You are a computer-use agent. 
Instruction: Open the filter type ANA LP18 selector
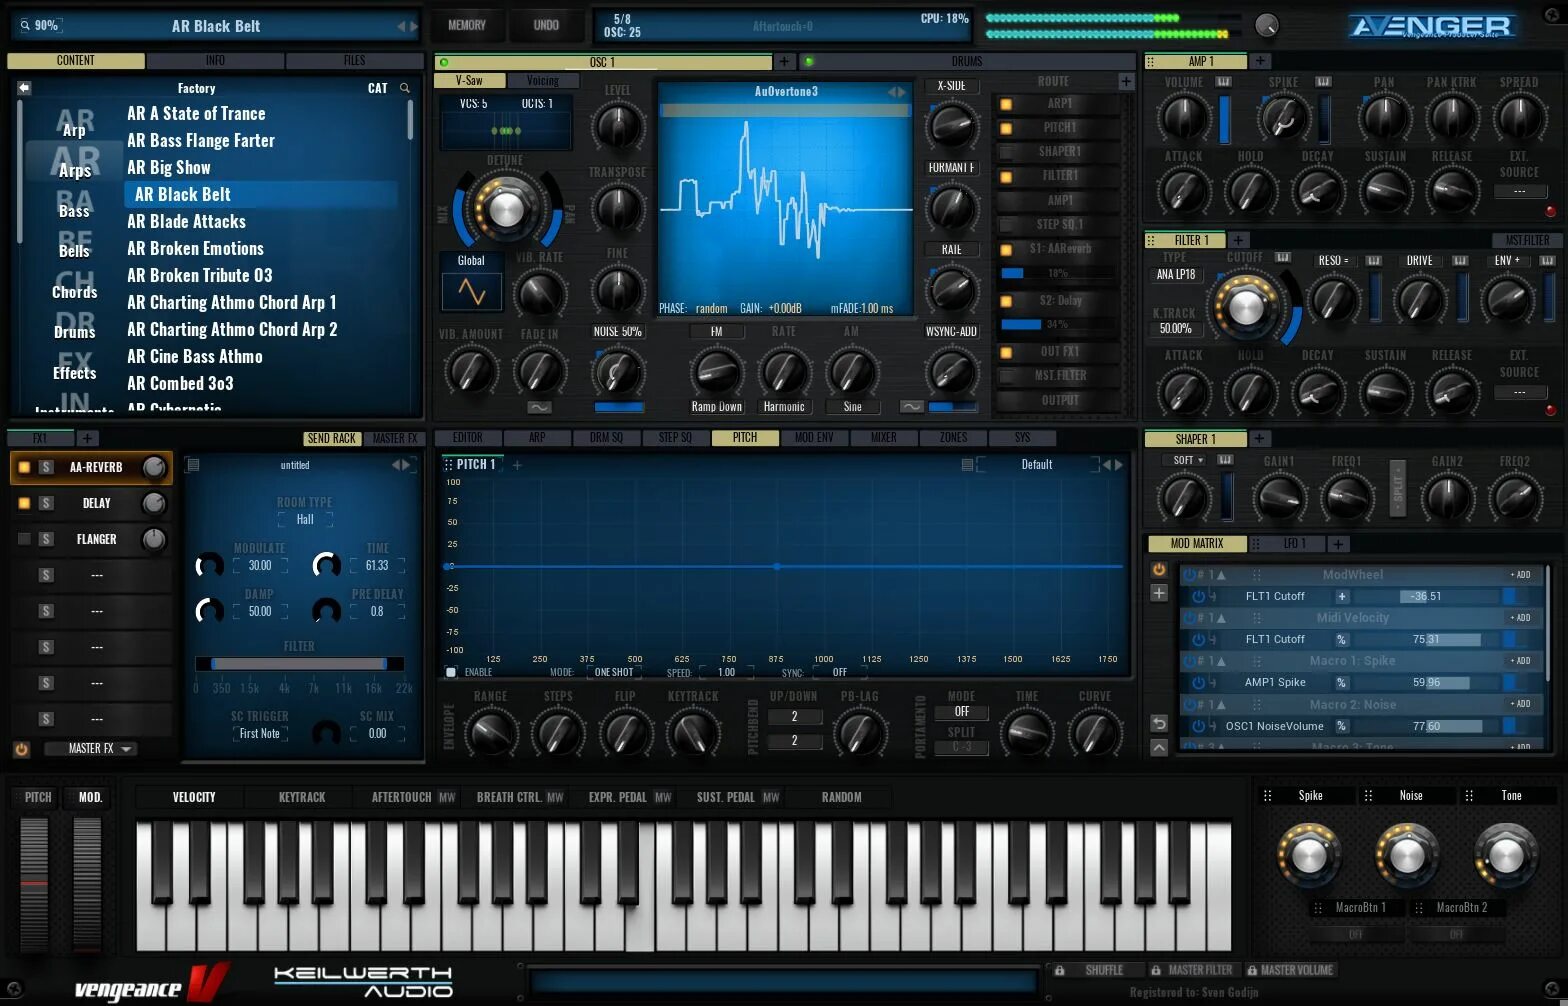coord(1176,274)
